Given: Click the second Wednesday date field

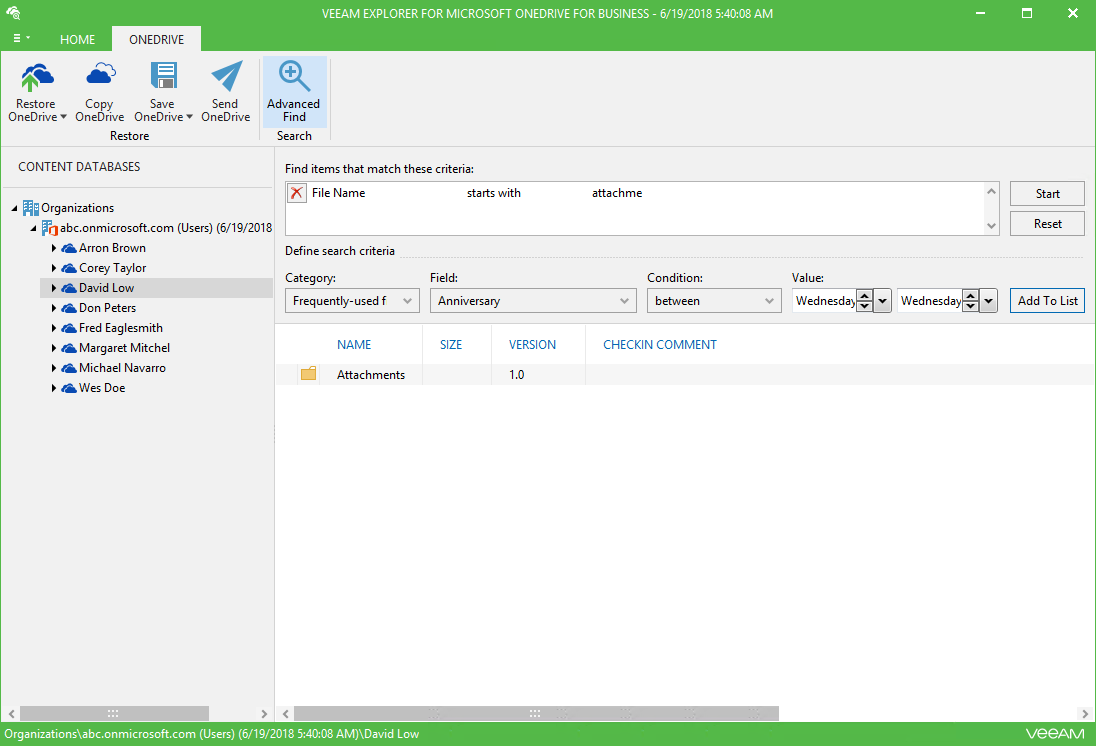Looking at the screenshot, I should (930, 301).
